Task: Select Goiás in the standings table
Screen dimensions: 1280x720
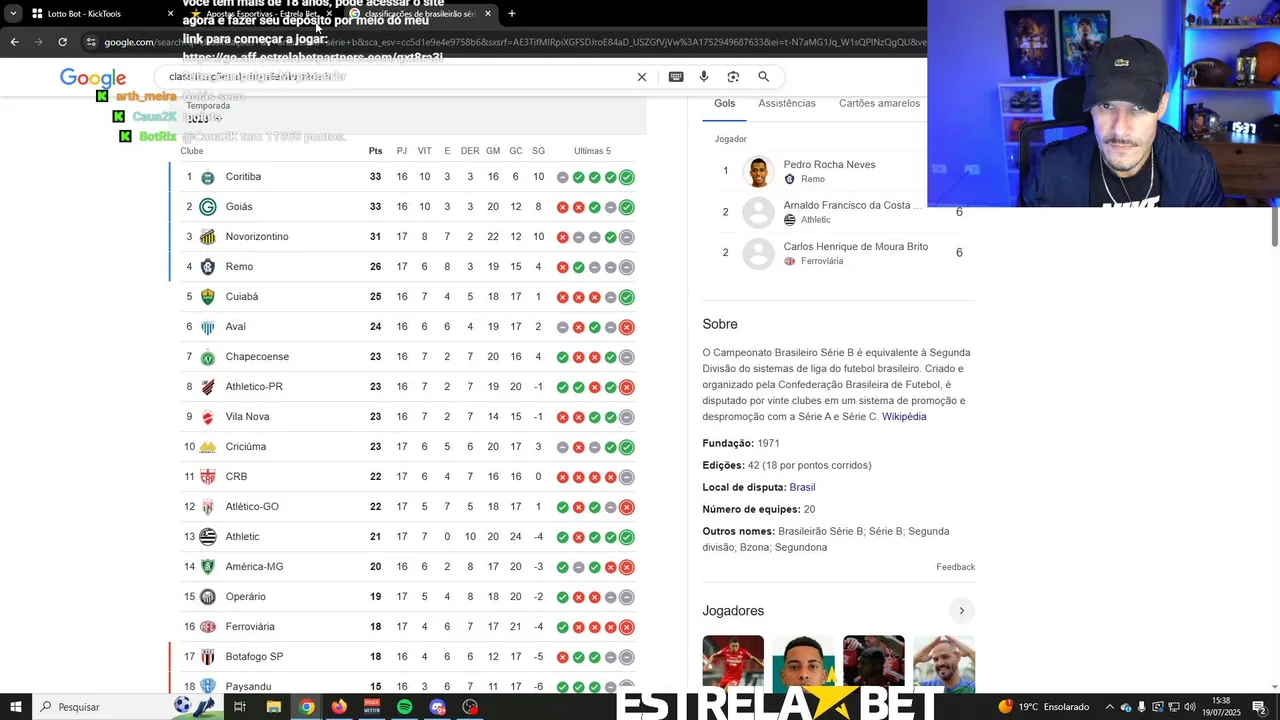Action: pos(239,207)
